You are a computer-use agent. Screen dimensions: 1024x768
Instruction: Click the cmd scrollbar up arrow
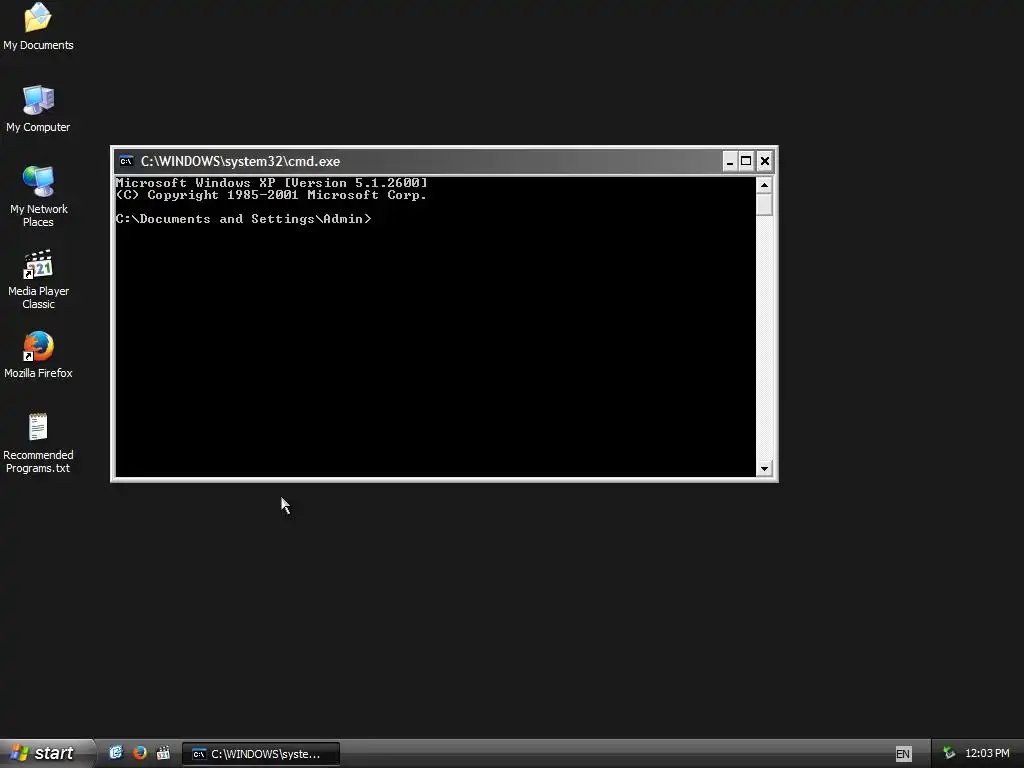click(764, 185)
